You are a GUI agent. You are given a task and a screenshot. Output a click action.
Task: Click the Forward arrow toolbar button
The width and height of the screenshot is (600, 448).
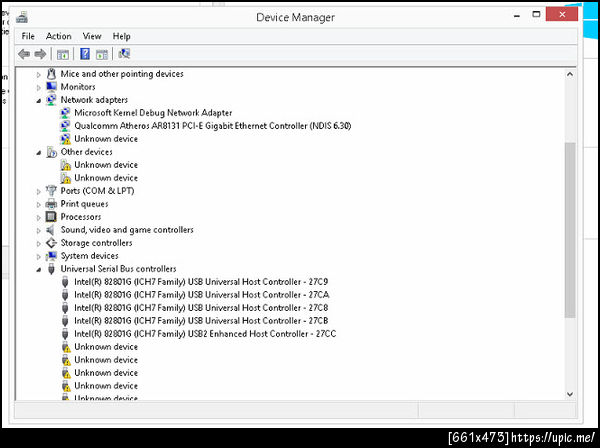point(40,54)
